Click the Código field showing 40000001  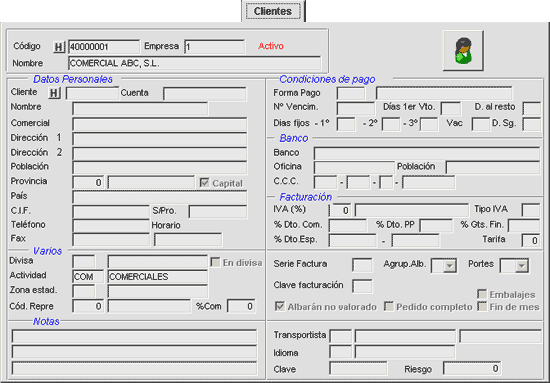click(104, 47)
